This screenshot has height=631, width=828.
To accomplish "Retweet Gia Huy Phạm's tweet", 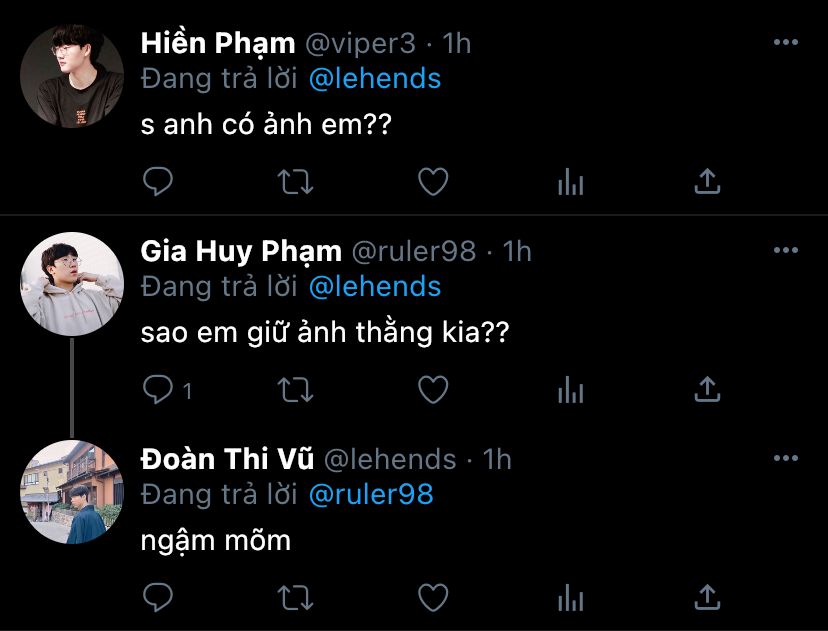I will coord(295,390).
